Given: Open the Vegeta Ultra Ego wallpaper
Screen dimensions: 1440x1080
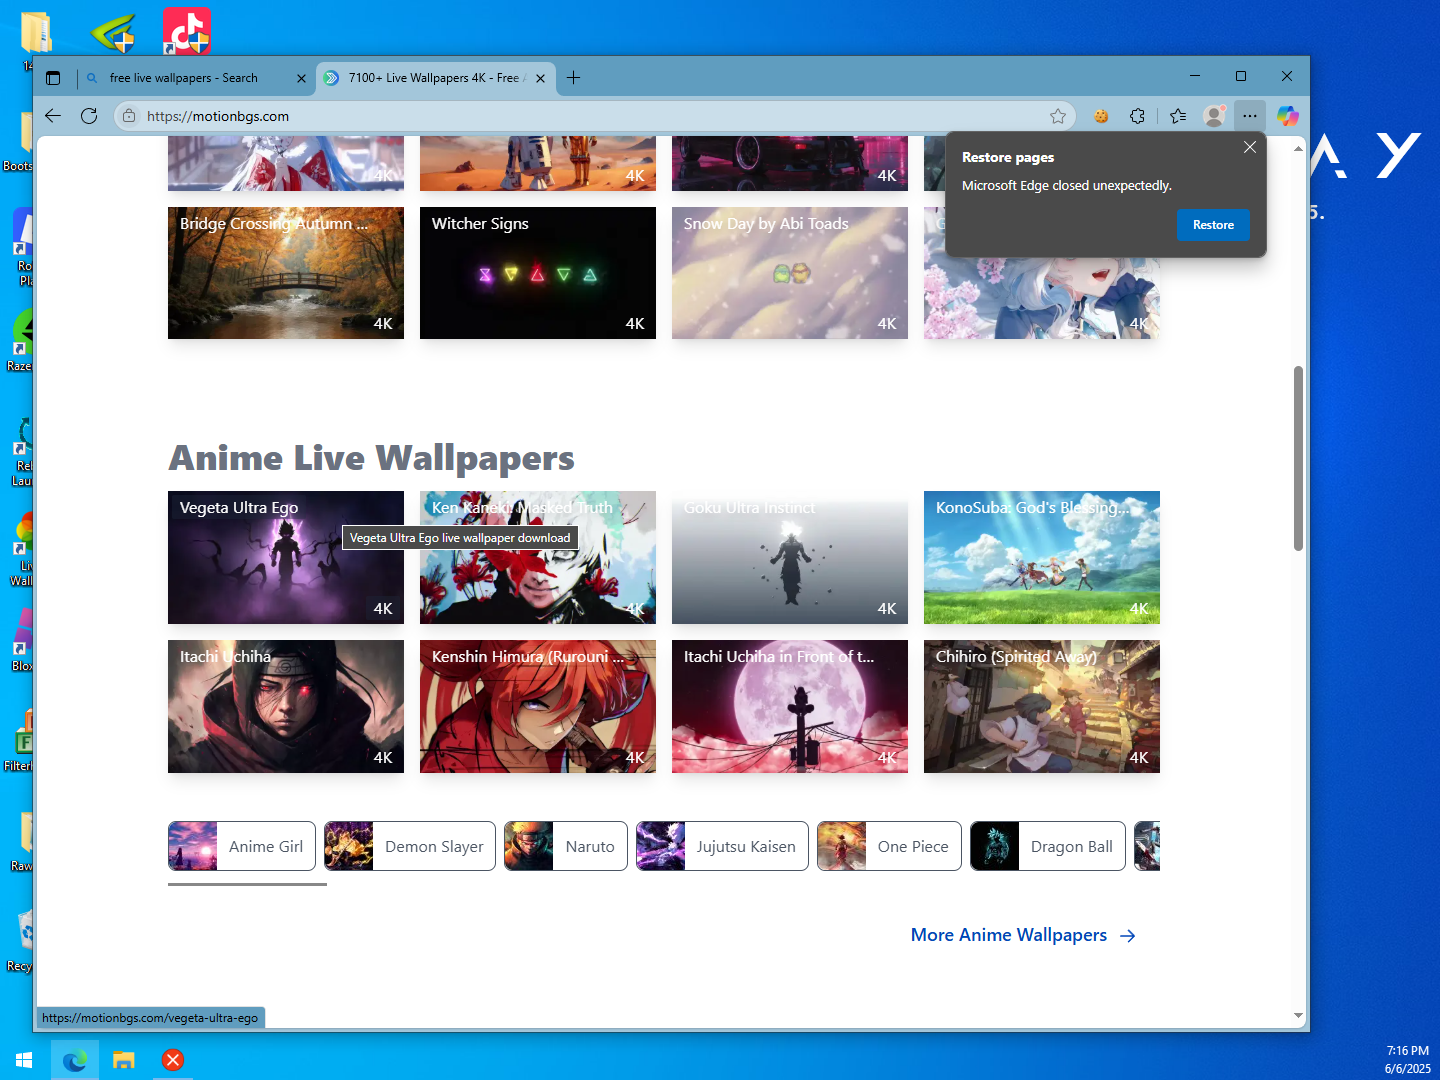Looking at the screenshot, I should coord(286,558).
